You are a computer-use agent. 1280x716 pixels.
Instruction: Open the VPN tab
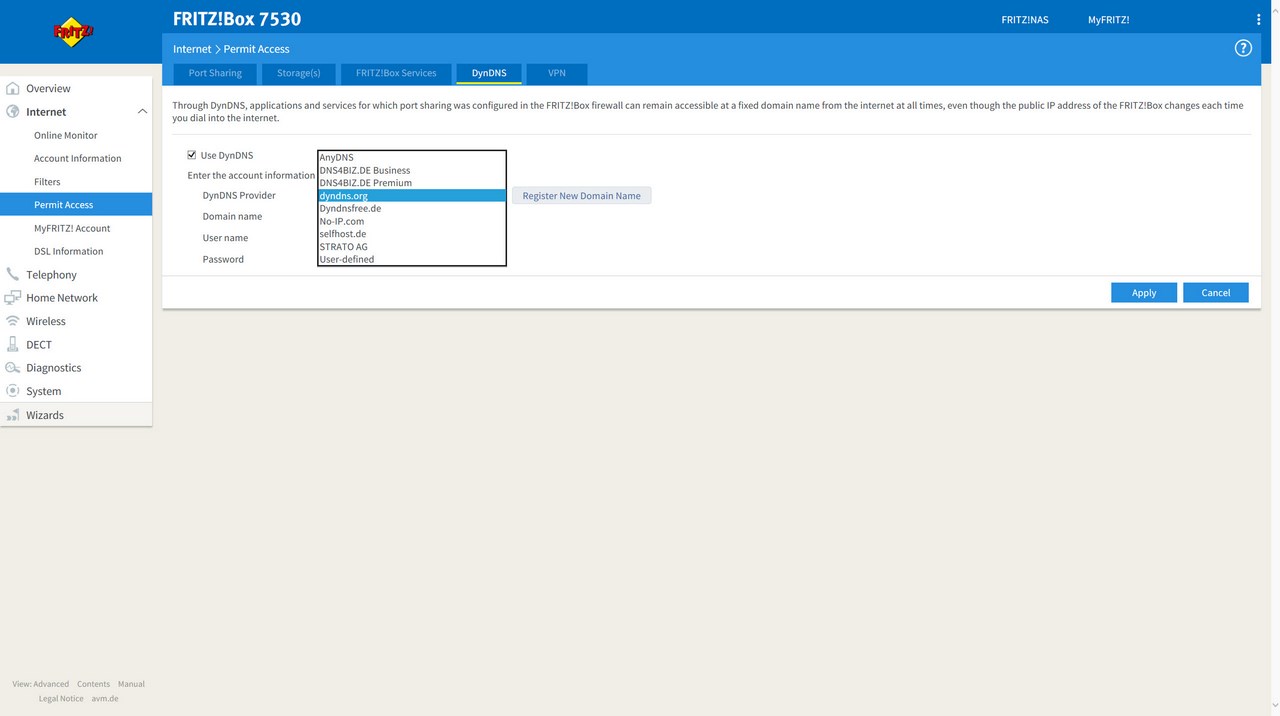tap(557, 73)
